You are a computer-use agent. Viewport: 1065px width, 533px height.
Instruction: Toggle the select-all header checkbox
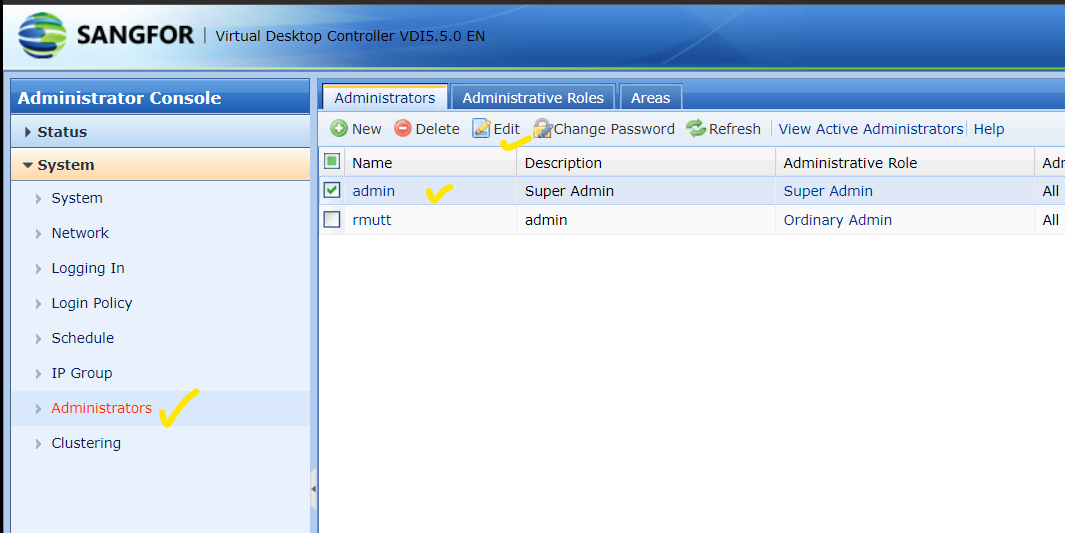click(x=331, y=162)
